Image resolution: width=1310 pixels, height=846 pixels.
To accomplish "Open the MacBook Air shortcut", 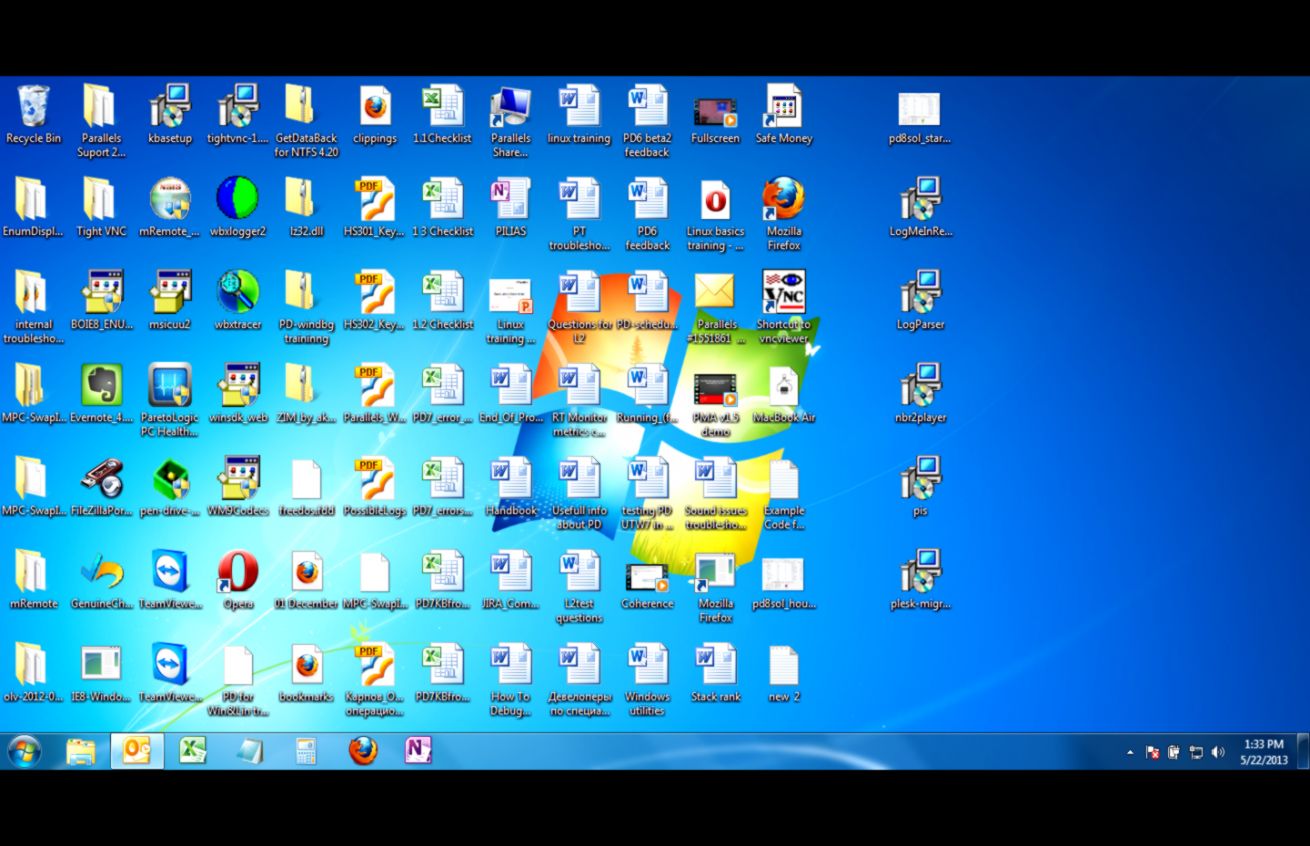I will 783,390.
